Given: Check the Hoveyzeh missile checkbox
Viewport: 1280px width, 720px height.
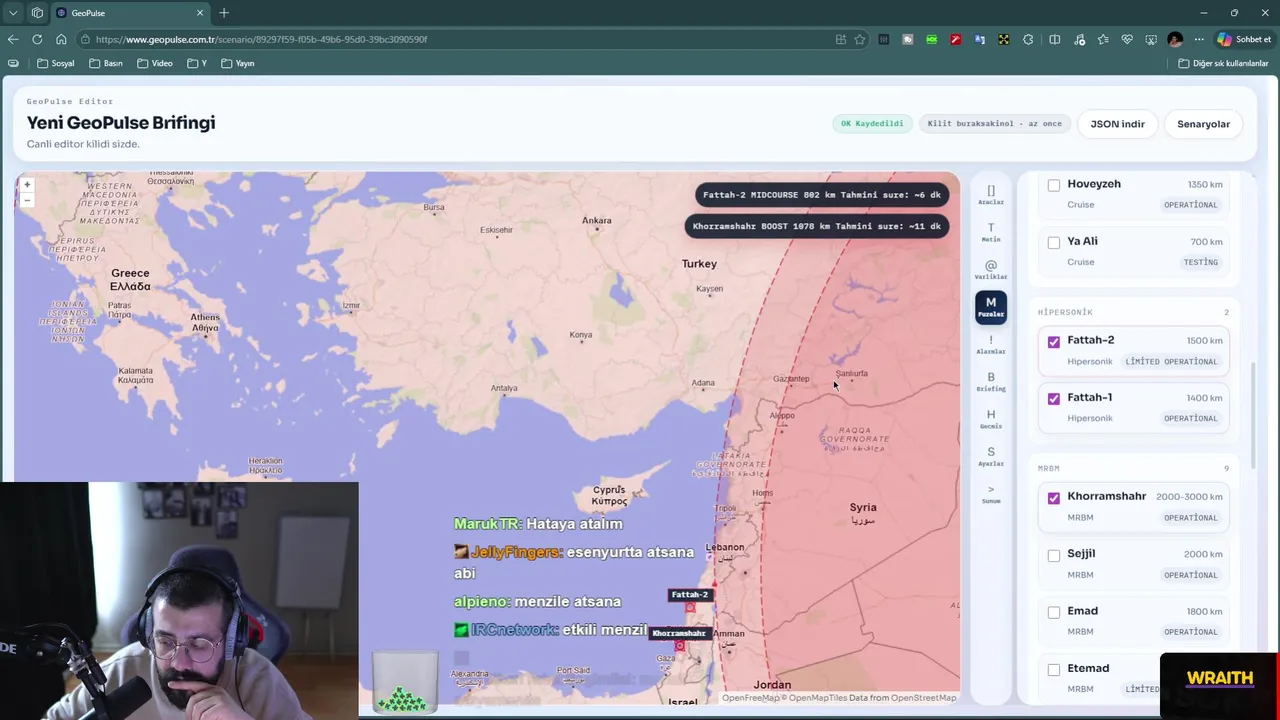Looking at the screenshot, I should click(1054, 185).
